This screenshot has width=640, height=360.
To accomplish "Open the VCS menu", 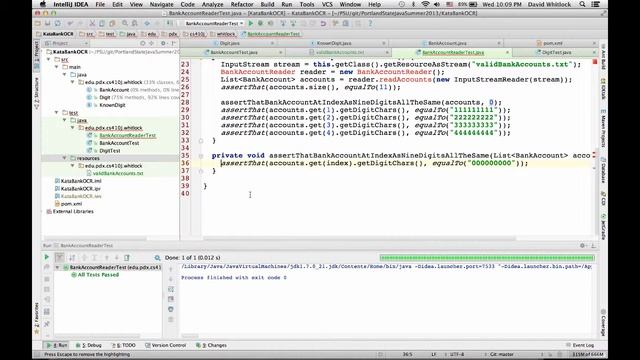I will tap(327, 4).
